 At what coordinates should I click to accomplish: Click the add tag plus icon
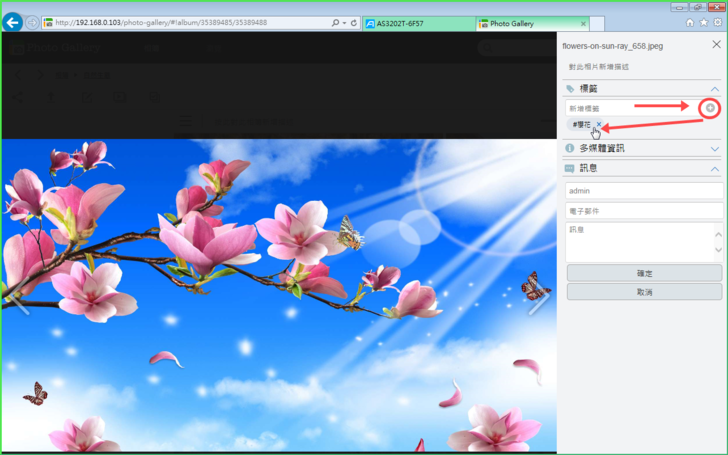710,108
